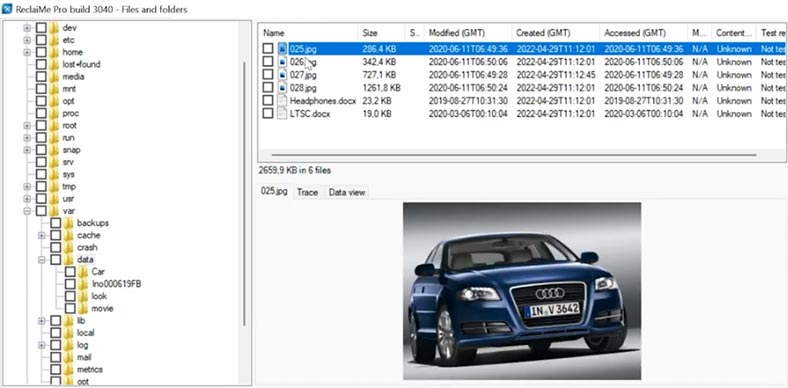Image resolution: width=788 pixels, height=388 pixels.
Task: Click the LTSC.docx document icon
Action: 283,114
